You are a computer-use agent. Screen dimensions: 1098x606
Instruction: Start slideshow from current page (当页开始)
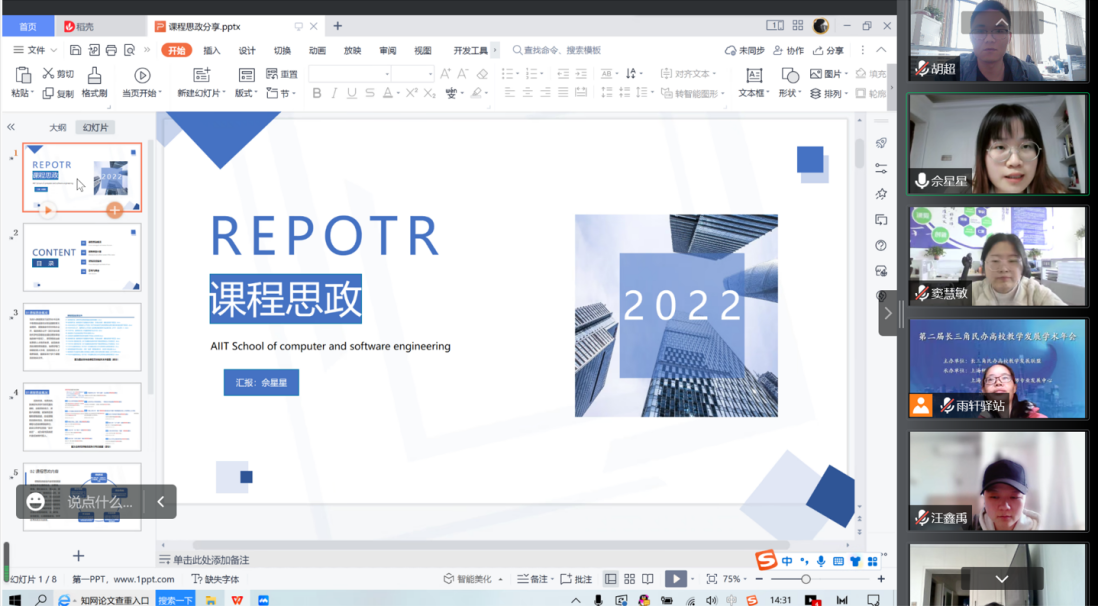coord(143,80)
